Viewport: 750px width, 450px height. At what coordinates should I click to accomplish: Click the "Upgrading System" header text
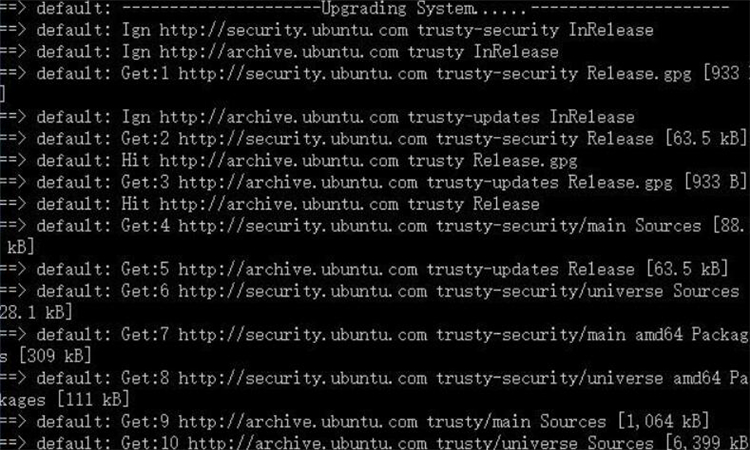coord(398,9)
